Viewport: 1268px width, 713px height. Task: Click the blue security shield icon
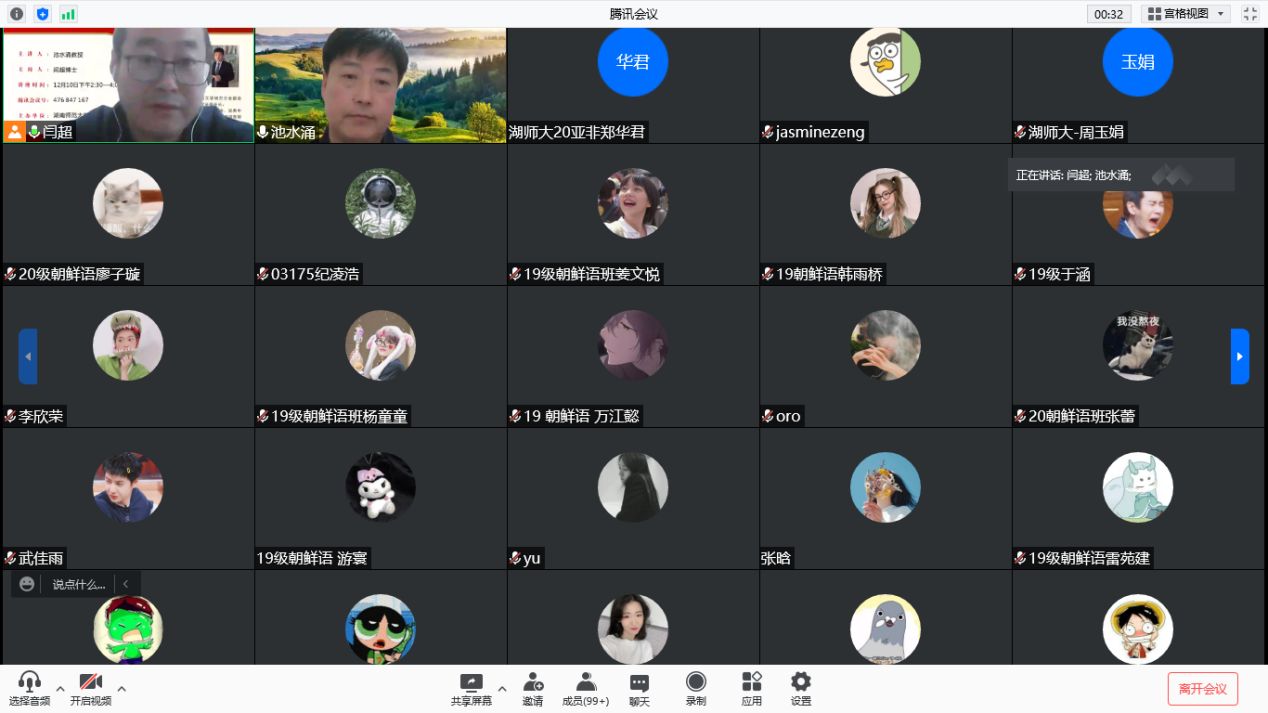tap(42, 14)
